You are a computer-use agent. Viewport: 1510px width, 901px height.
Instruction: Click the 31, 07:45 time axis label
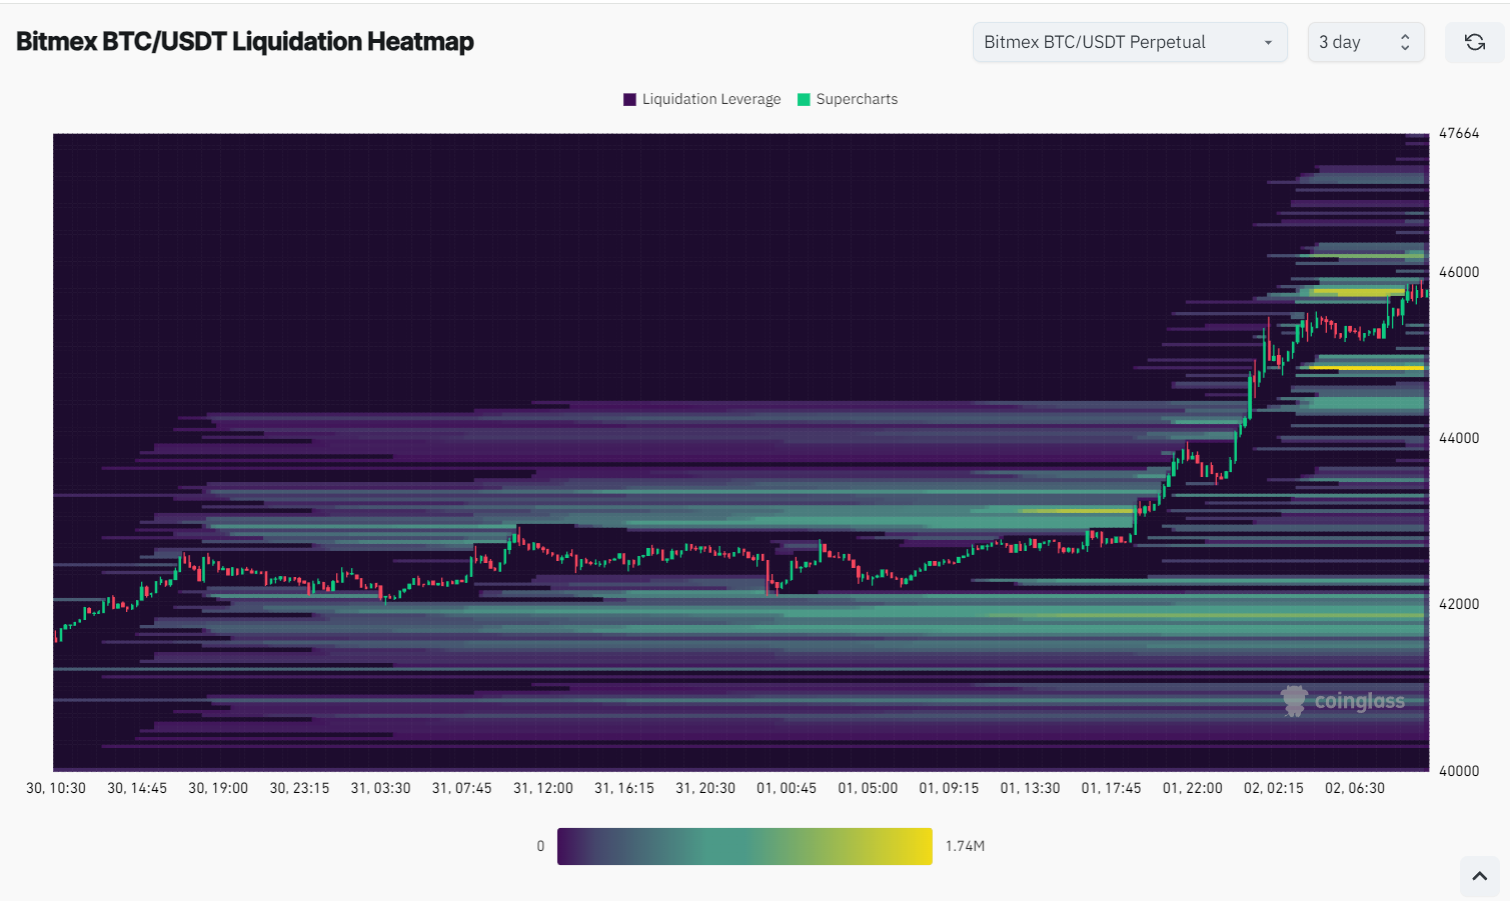[x=462, y=788]
